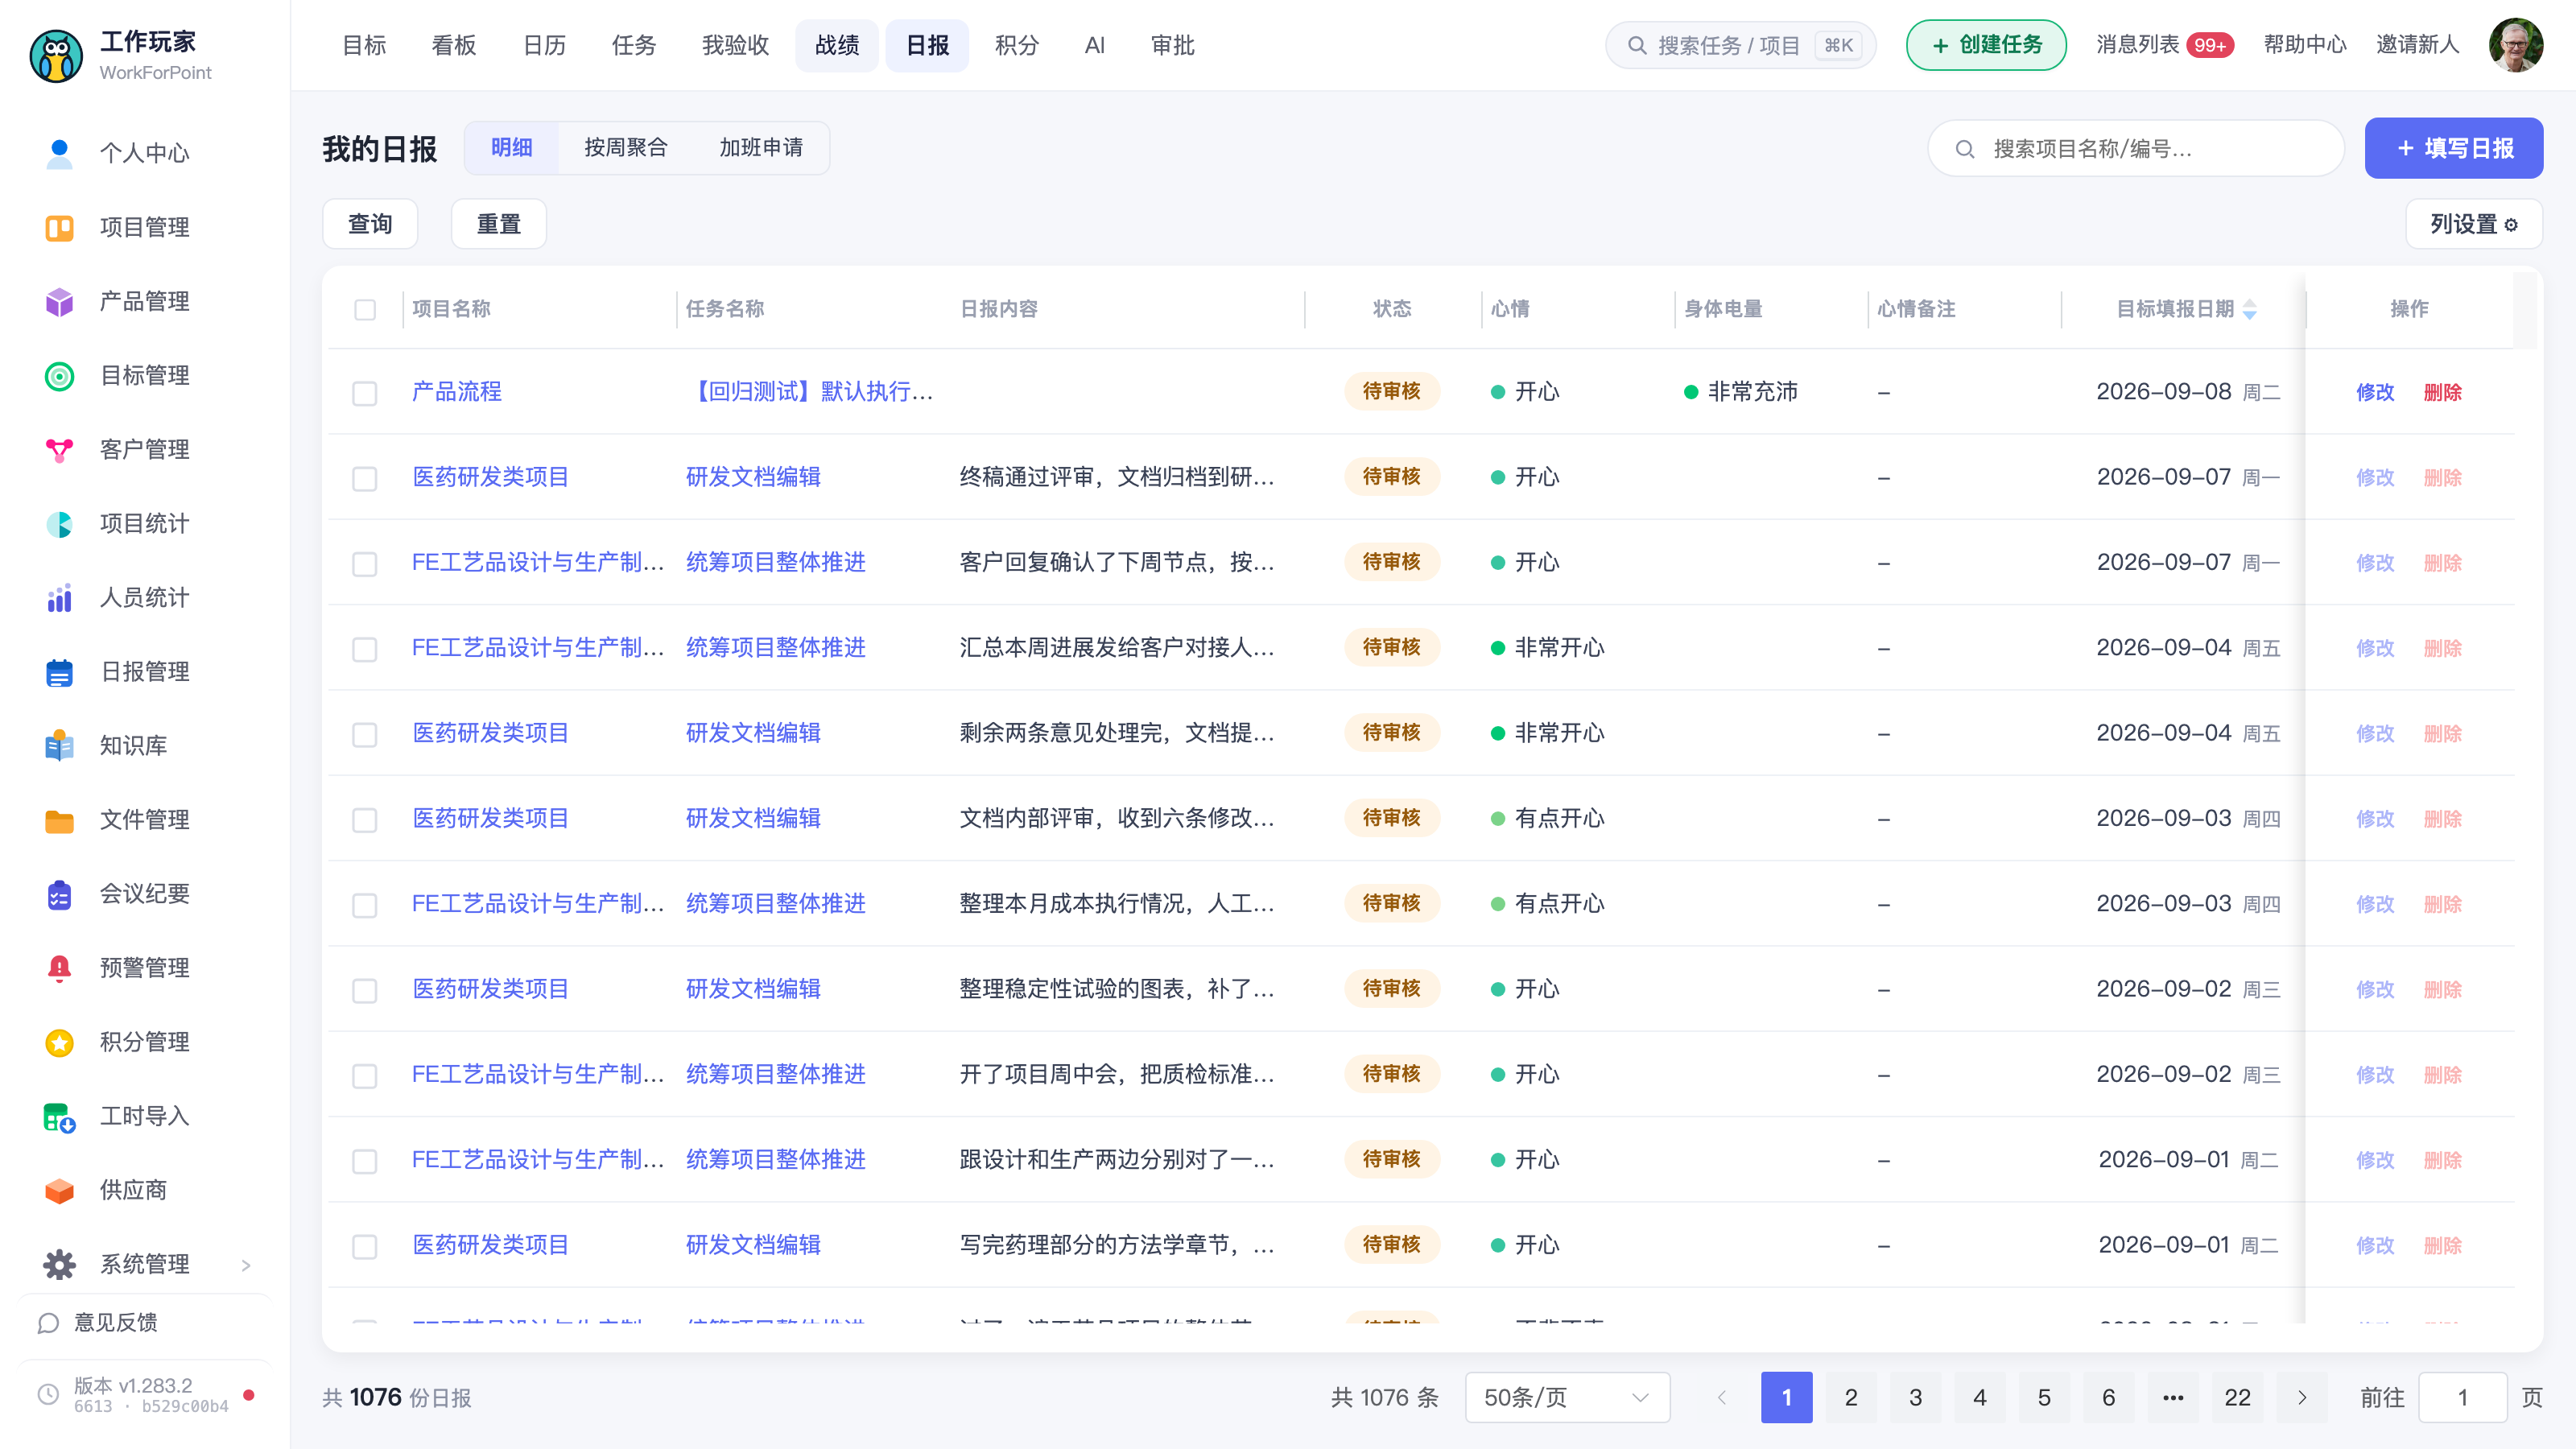2576x1449 pixels.
Task: Open the 客户管理 icon
Action: click(59, 449)
